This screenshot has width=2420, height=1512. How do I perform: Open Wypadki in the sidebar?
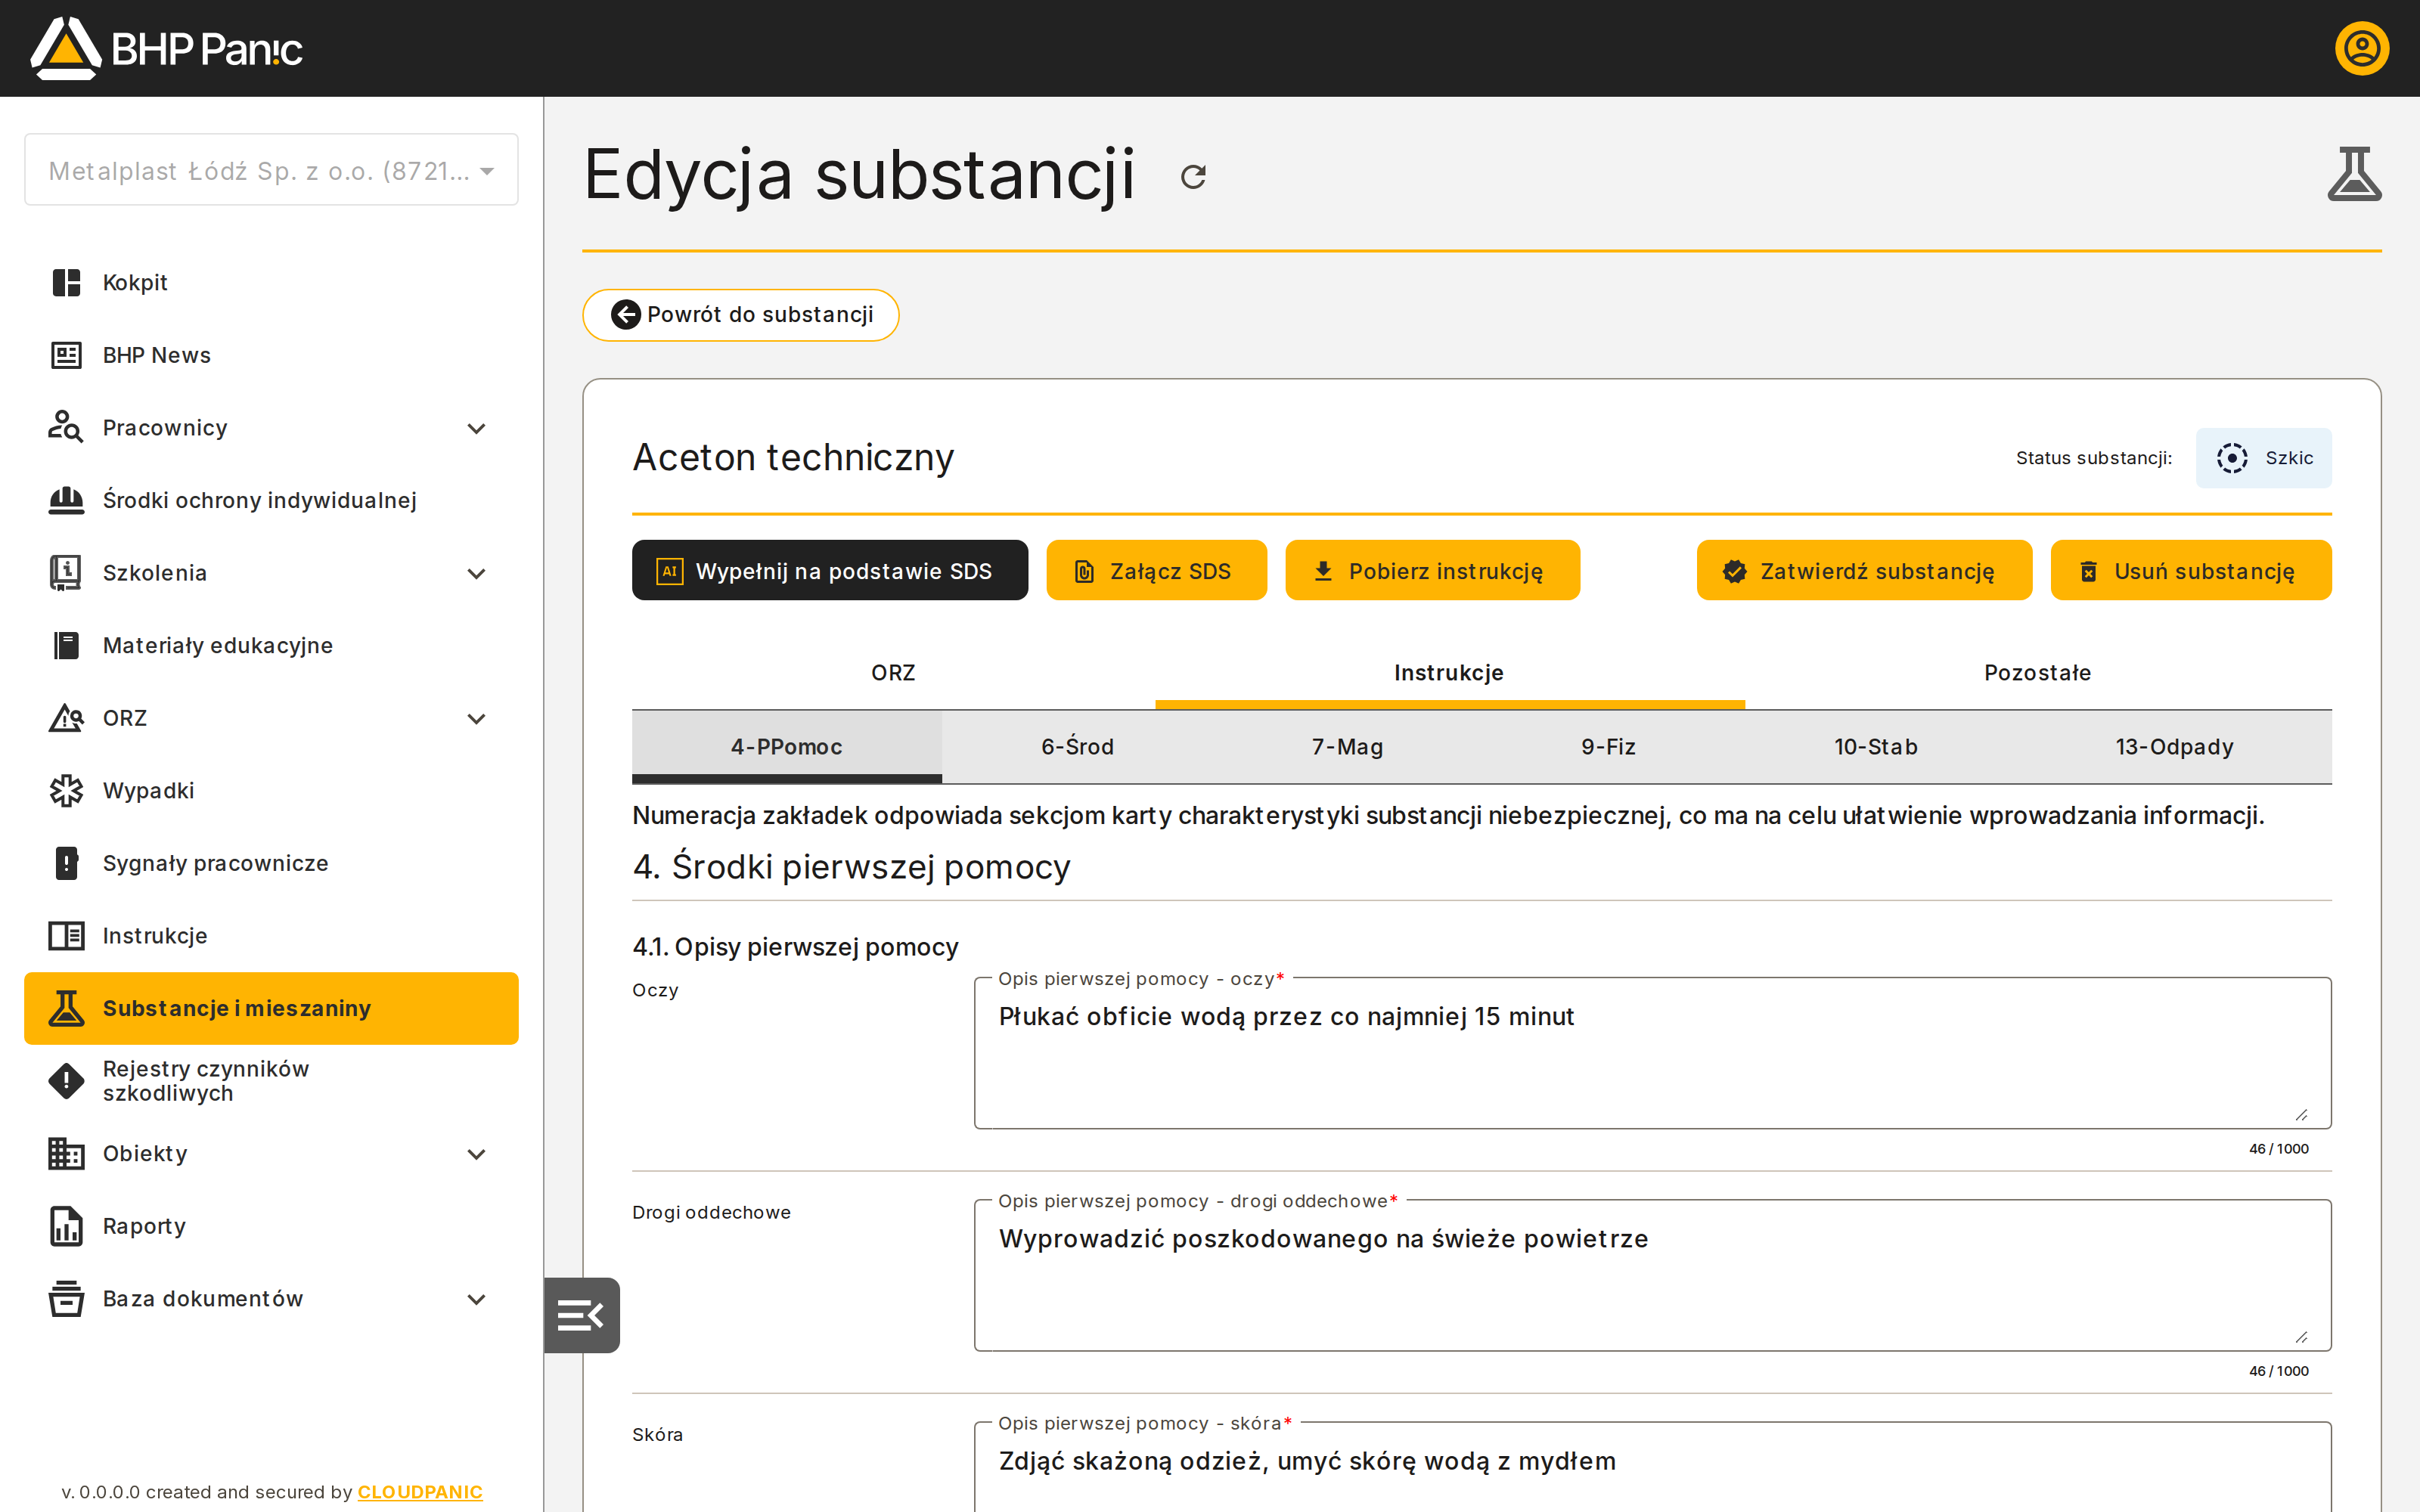tap(271, 791)
